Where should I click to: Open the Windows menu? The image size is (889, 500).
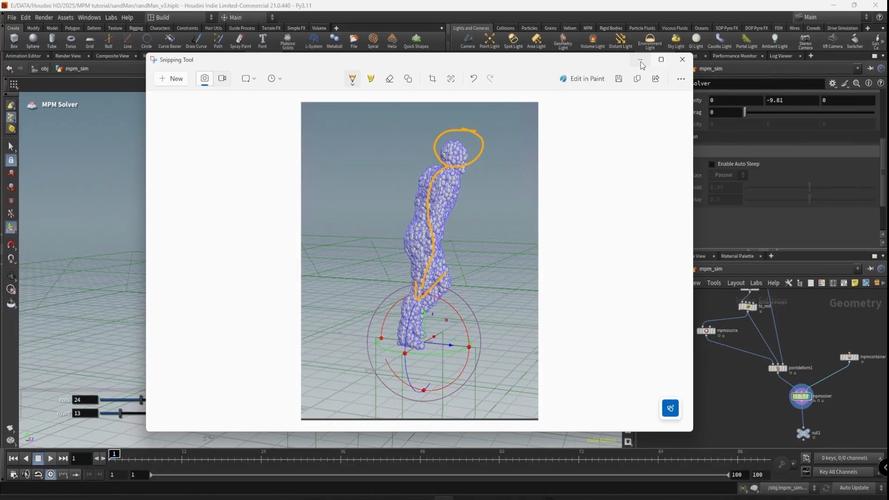[x=89, y=17]
